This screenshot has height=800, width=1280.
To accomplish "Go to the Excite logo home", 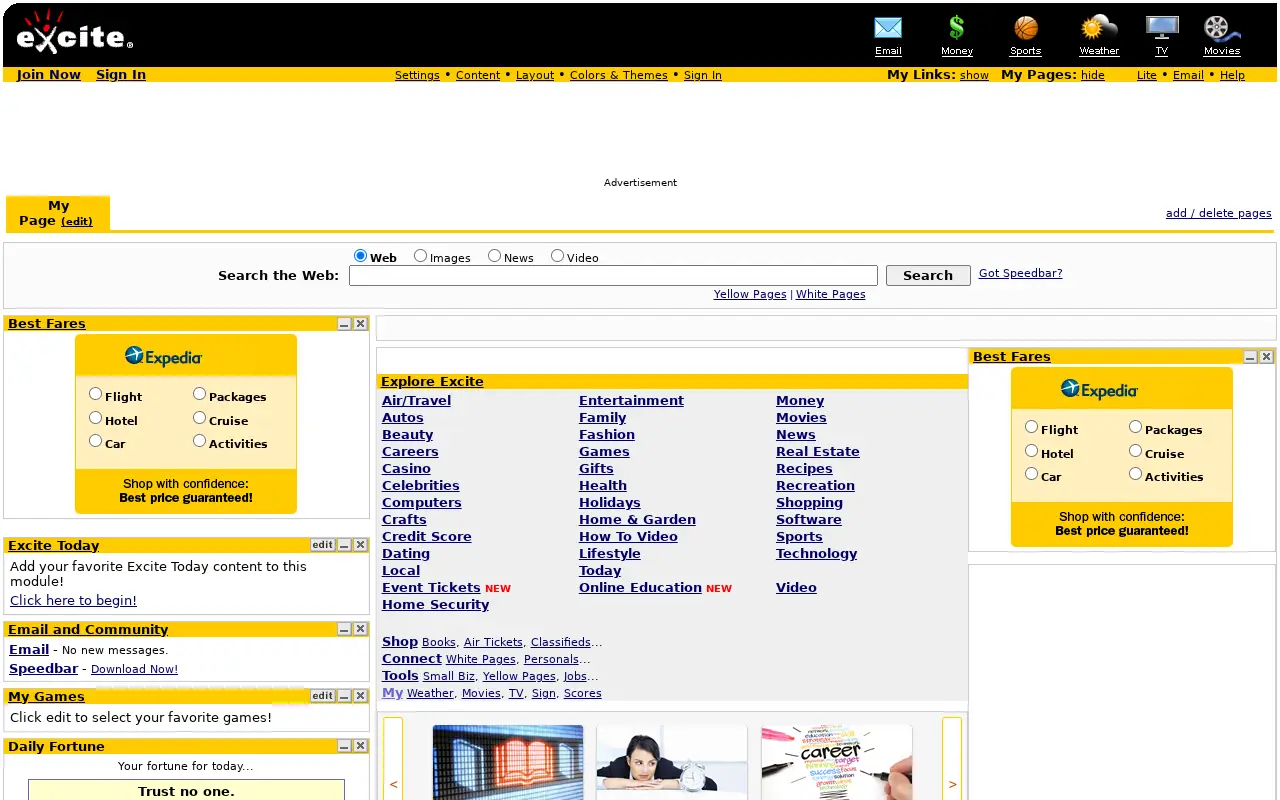I will (x=74, y=32).
